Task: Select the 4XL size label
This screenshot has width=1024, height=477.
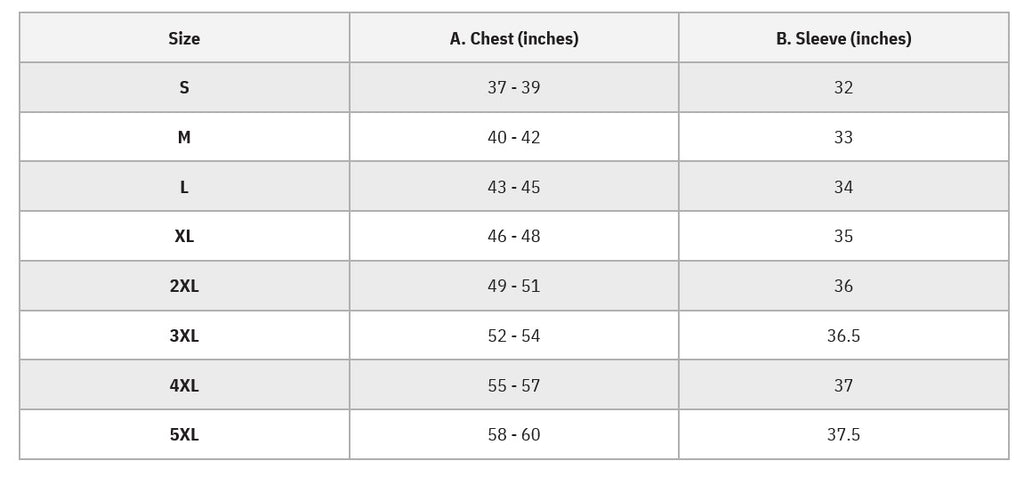Action: point(184,385)
